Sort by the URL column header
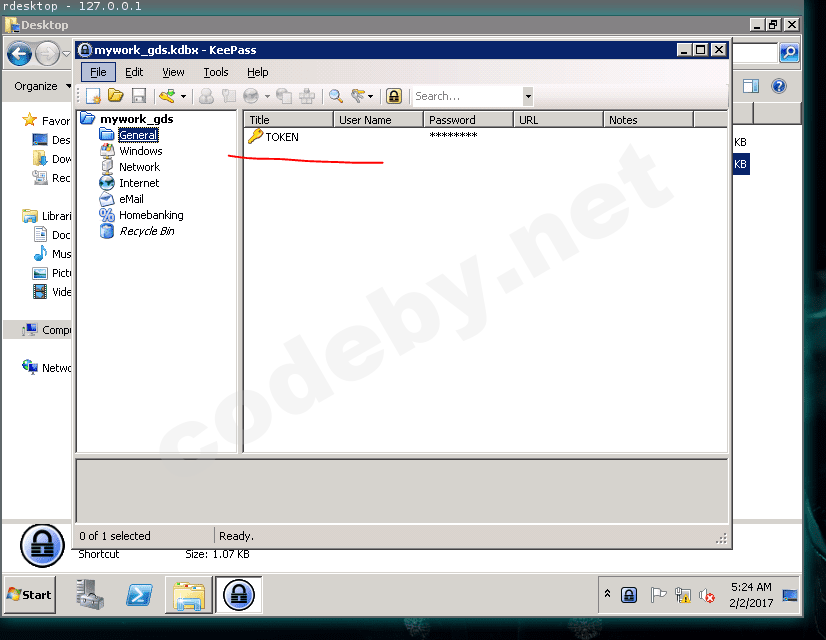Screen dimensions: 826x640 click(559, 120)
